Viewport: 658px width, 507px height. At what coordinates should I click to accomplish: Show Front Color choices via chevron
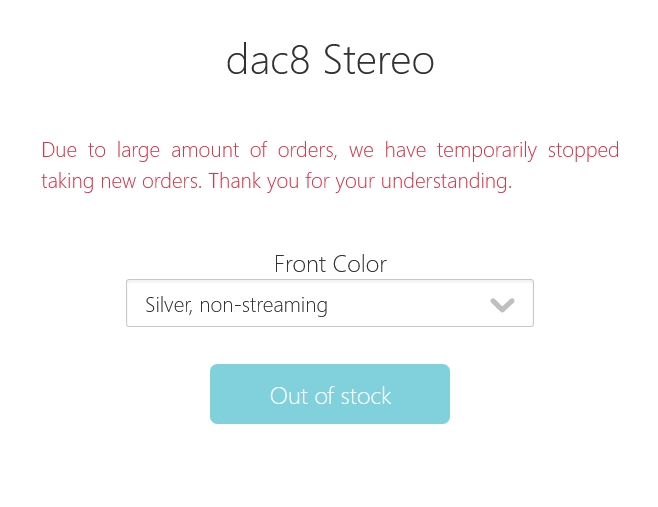[x=502, y=305]
